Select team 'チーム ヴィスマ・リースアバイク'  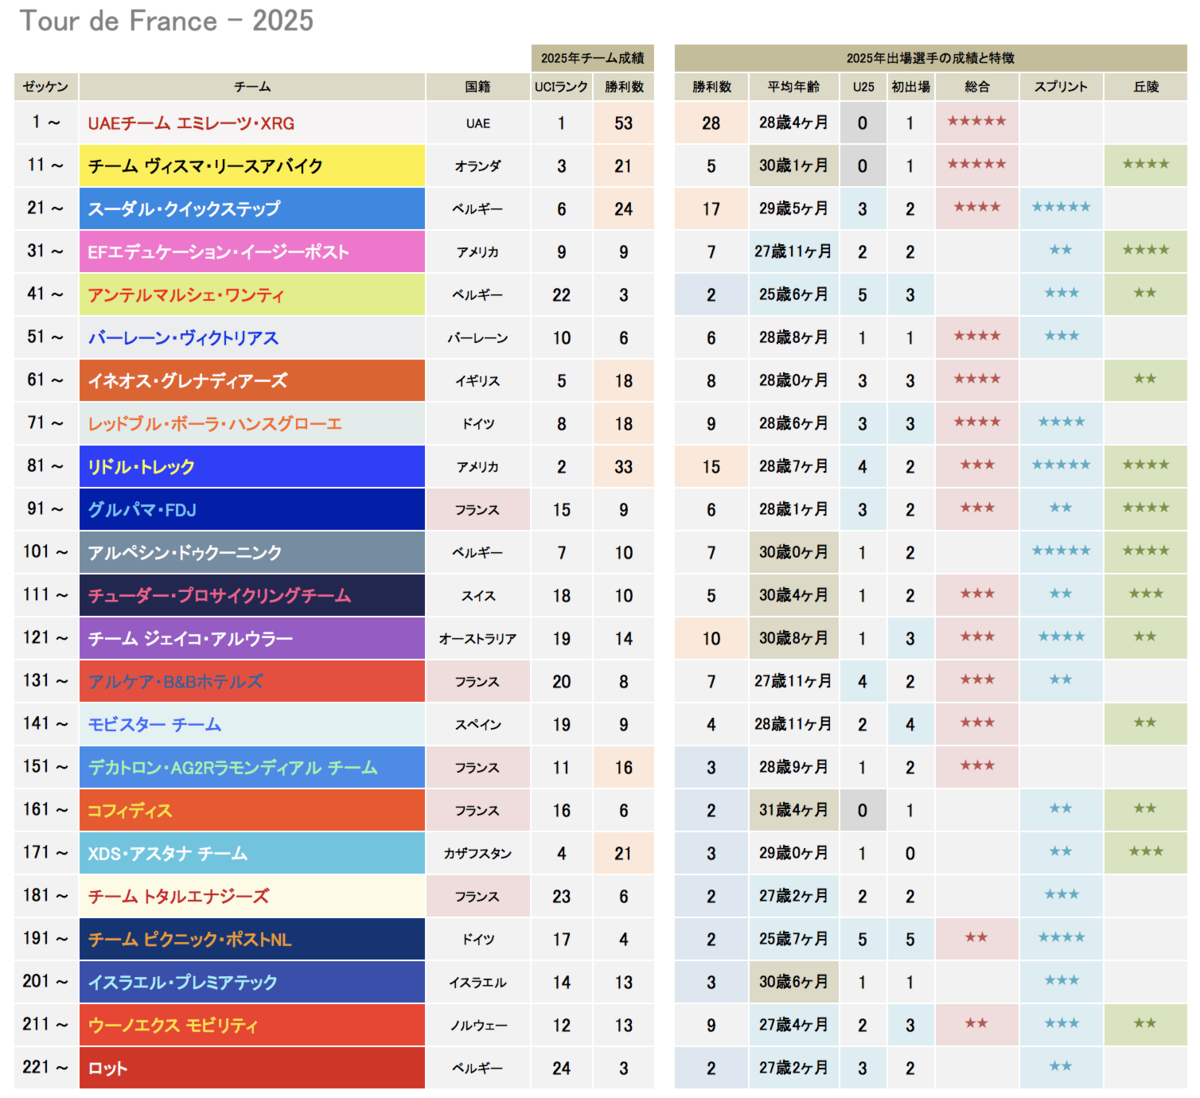point(252,166)
